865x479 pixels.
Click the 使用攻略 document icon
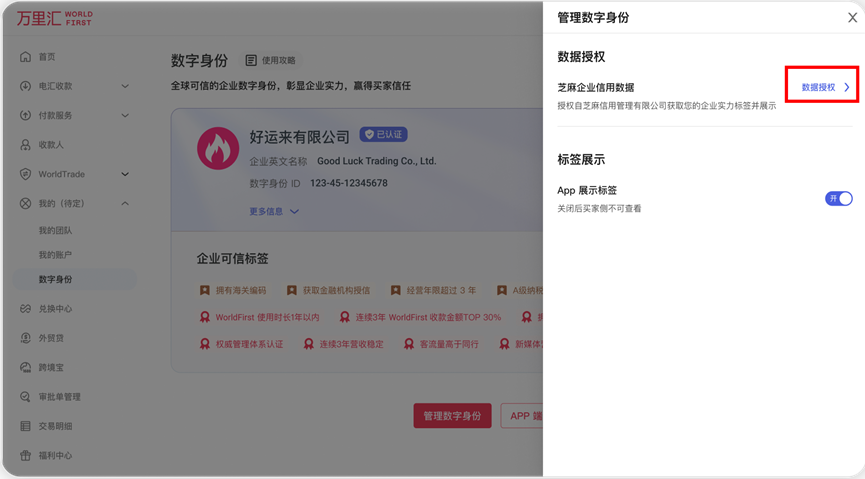251,60
